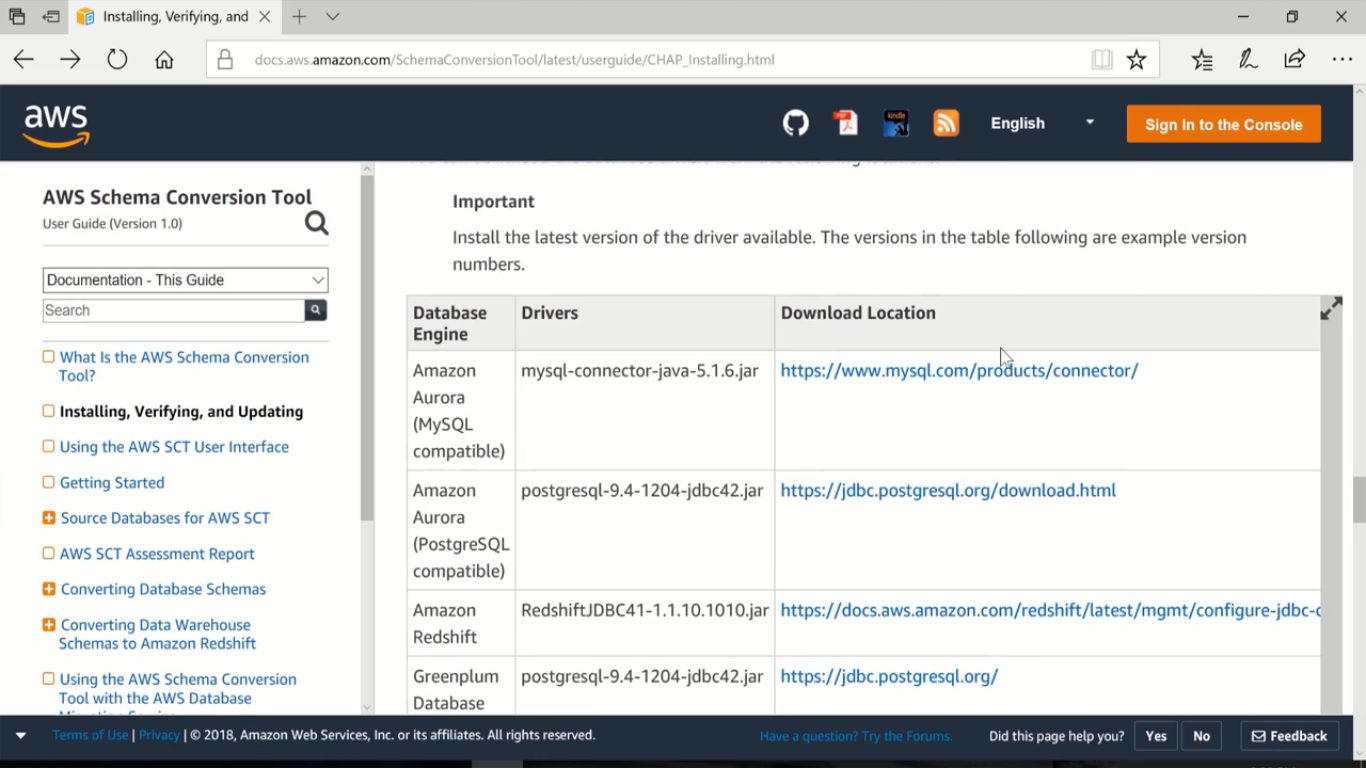Click the AWS logo
Viewport: 1366px width, 768px height.
[56, 125]
